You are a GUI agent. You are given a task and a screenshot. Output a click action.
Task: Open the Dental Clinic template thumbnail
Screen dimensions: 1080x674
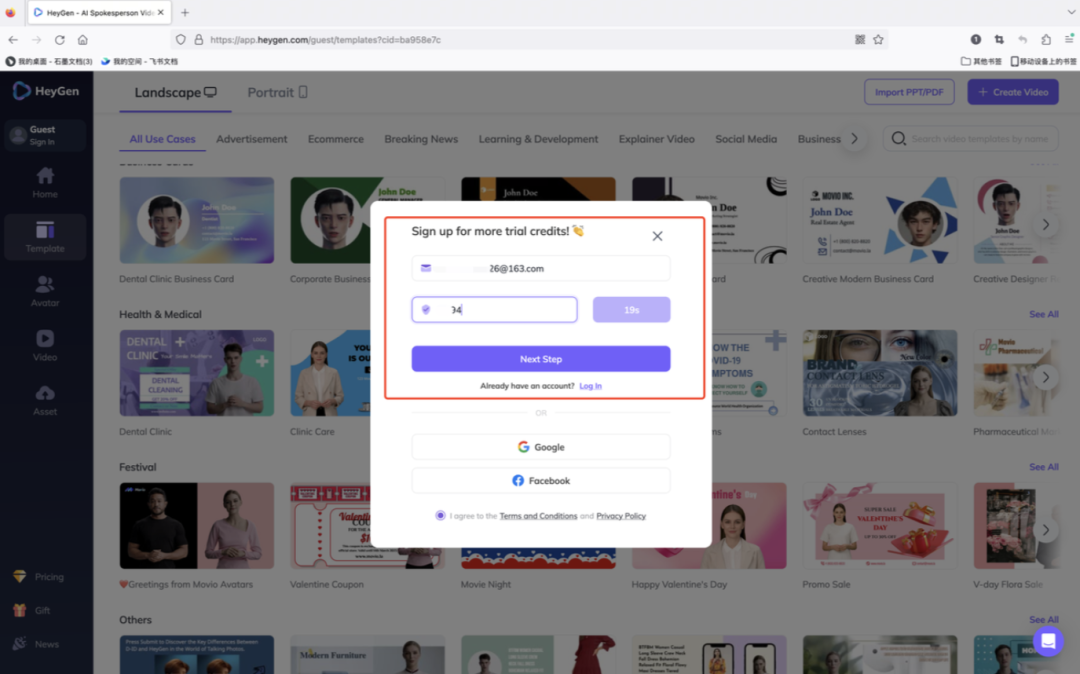point(197,373)
